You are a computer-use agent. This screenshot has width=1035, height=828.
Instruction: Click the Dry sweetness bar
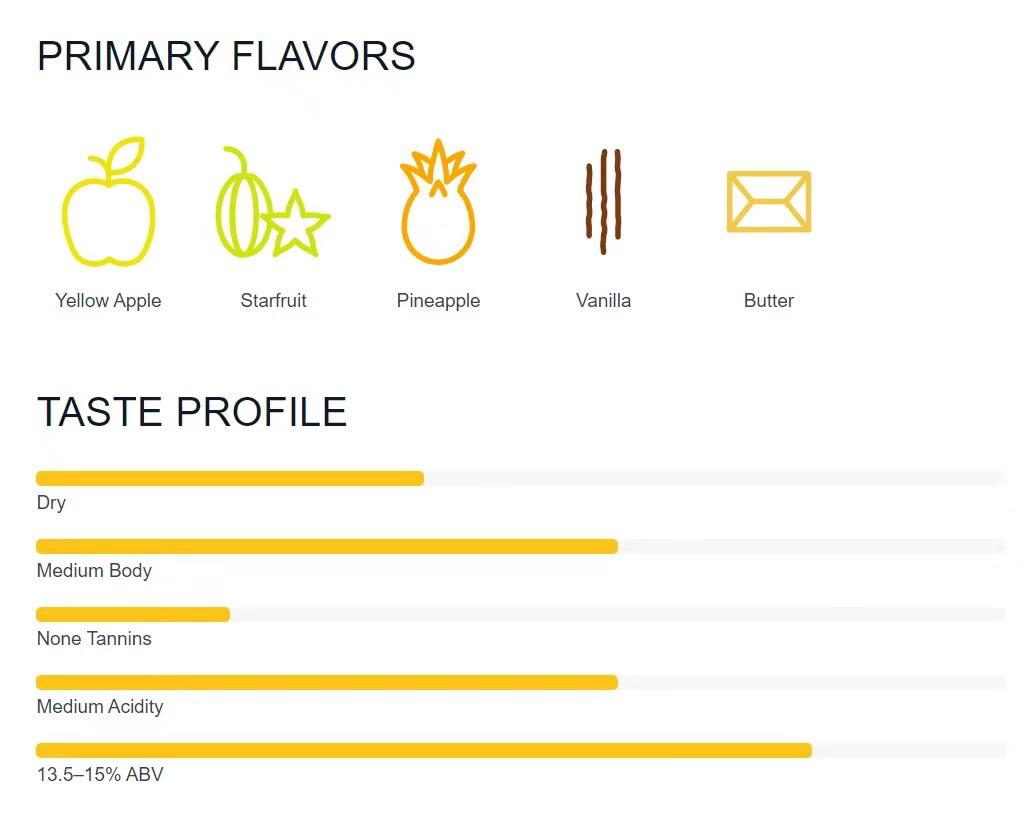click(521, 478)
